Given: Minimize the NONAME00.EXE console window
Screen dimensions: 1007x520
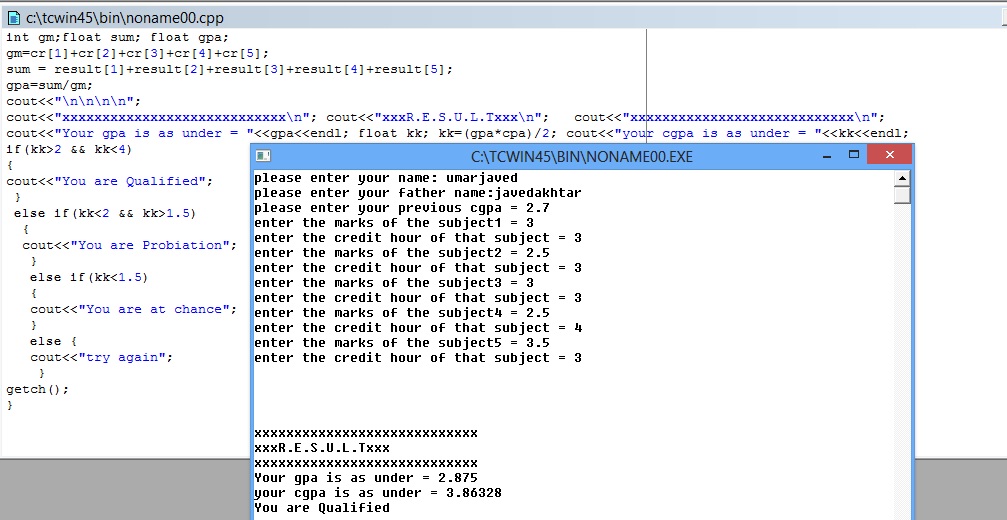Looking at the screenshot, I should coord(827,155).
